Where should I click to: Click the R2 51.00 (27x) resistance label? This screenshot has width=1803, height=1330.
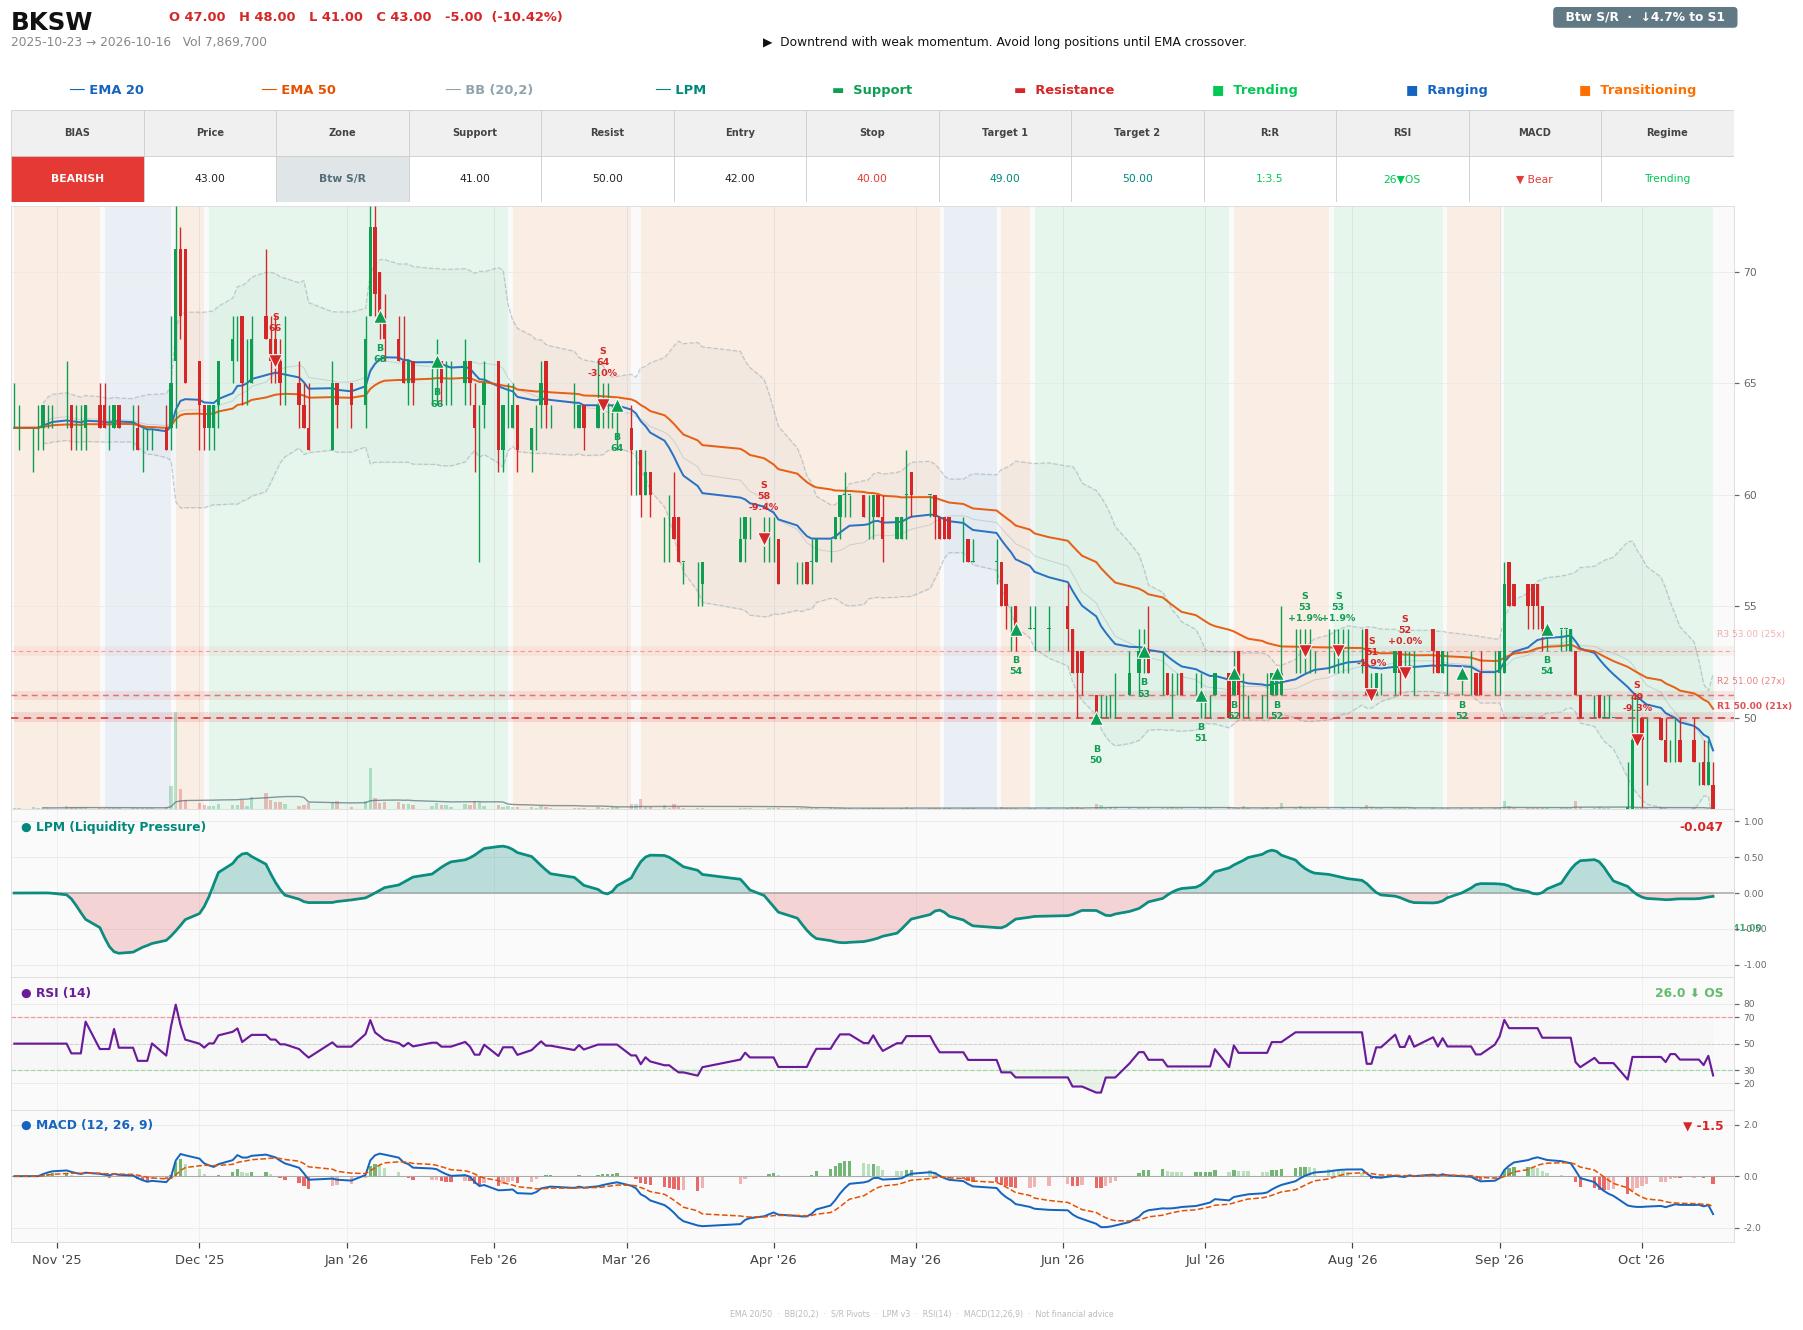1750,681
